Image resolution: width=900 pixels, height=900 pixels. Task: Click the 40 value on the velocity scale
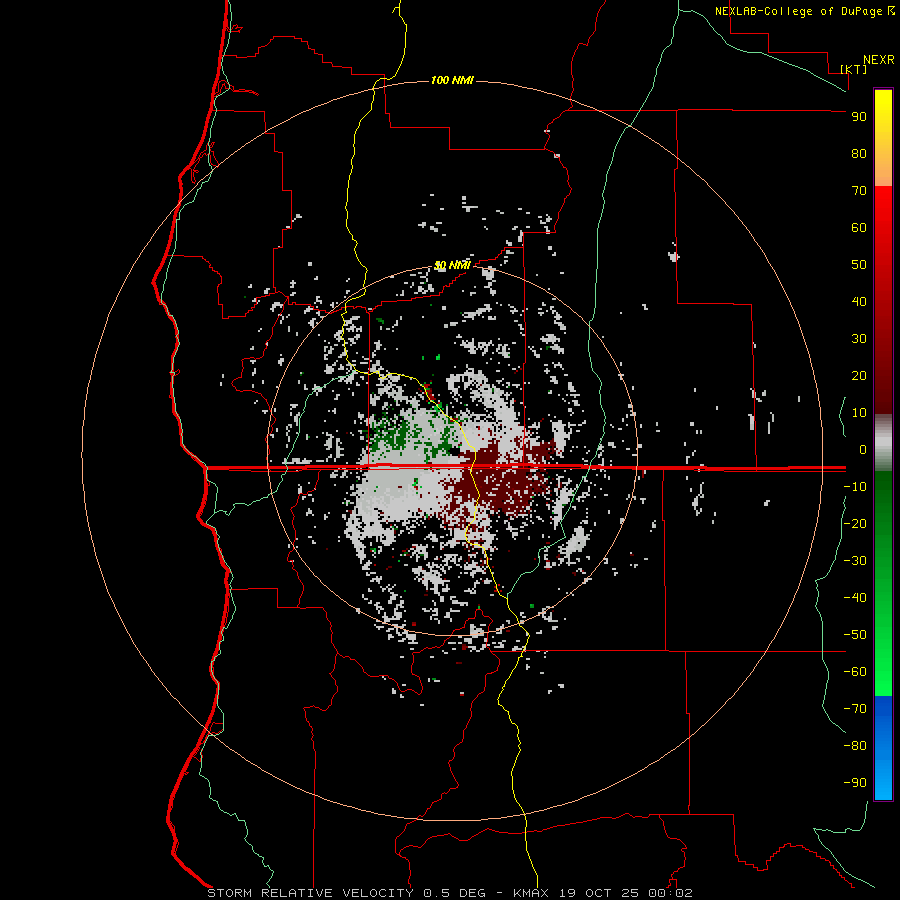coord(859,302)
